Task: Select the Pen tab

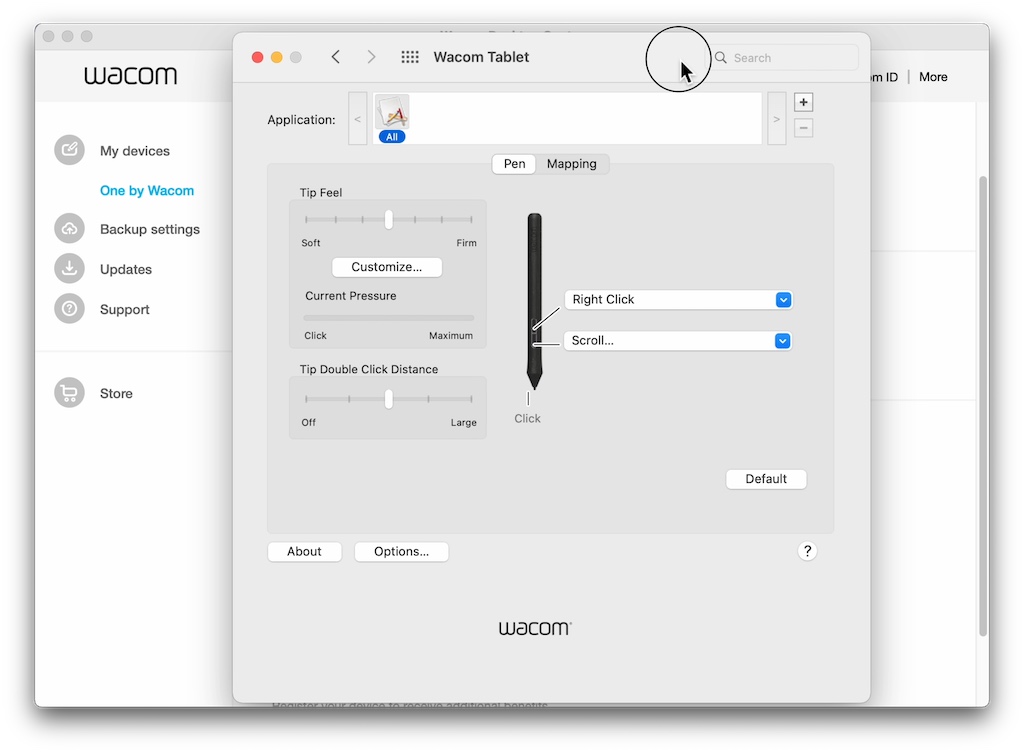Action: (x=513, y=163)
